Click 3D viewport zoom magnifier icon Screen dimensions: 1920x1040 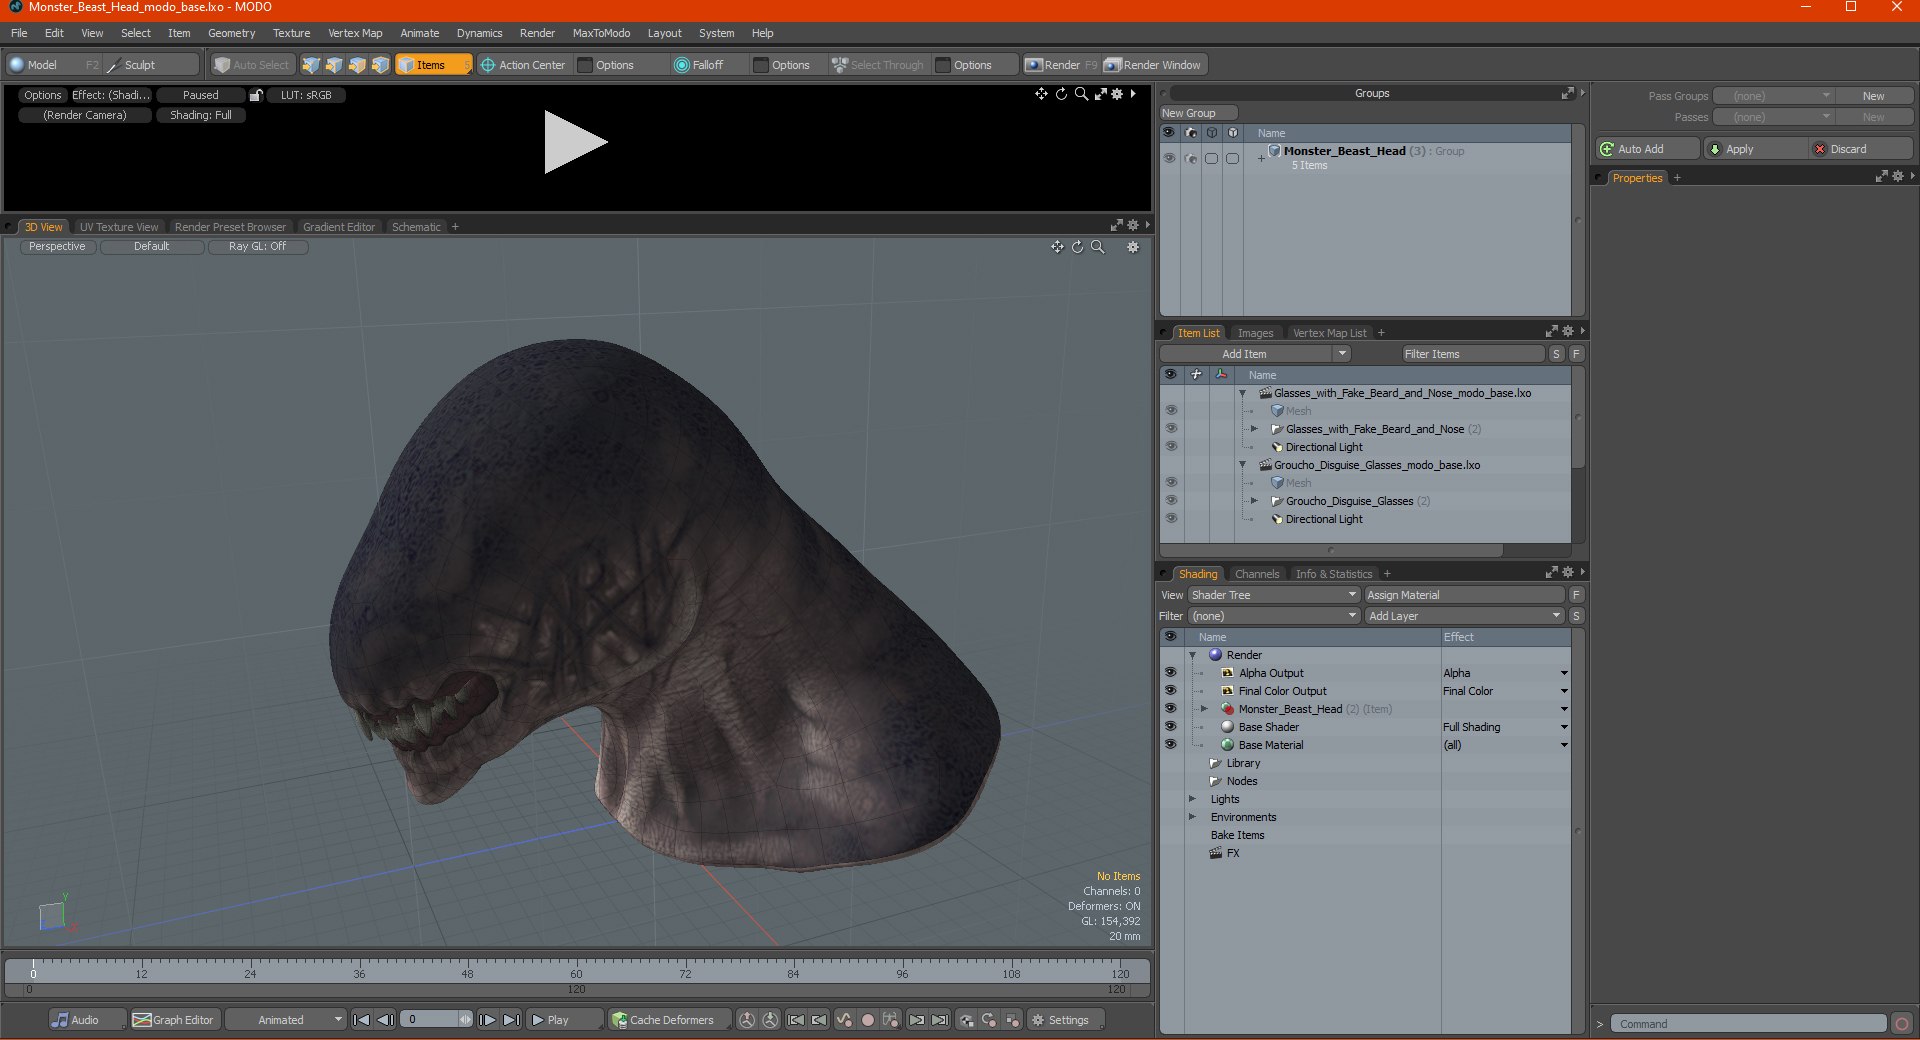[1098, 247]
